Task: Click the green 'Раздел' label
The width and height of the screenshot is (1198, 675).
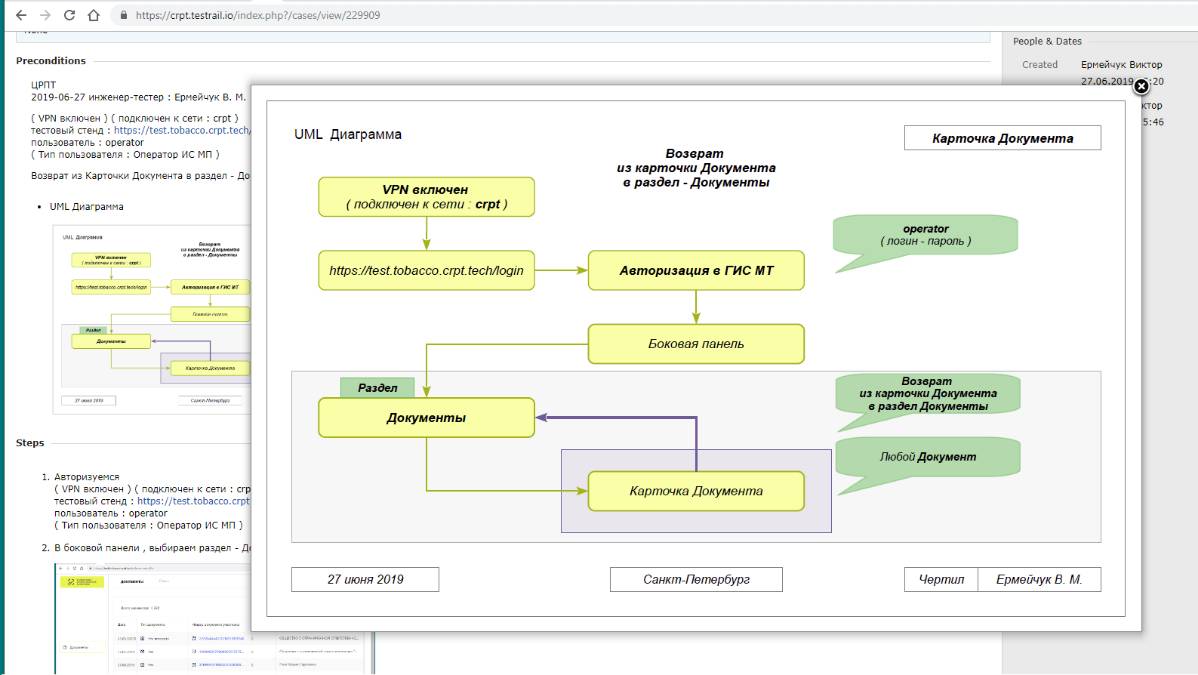Action: point(377,388)
